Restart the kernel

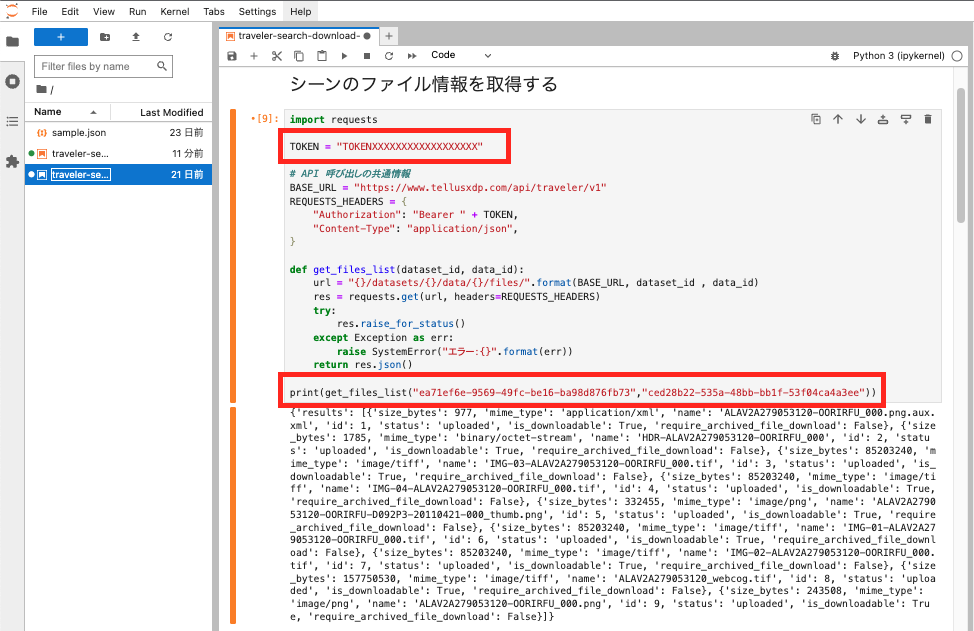(389, 56)
